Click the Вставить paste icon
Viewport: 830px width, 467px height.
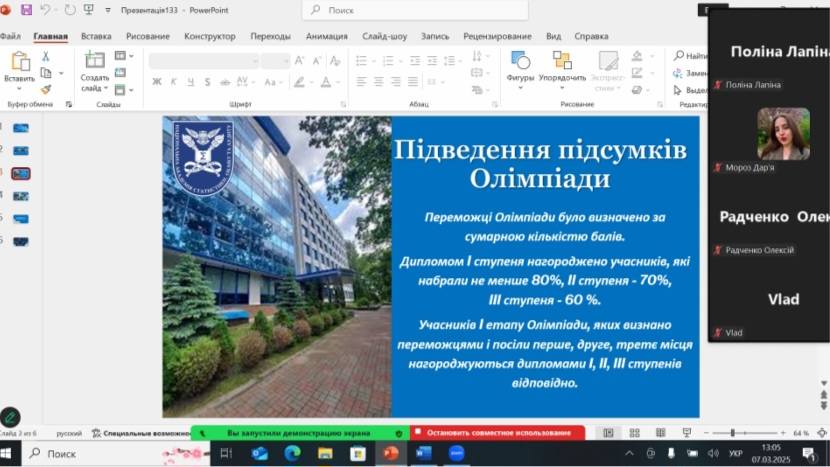(19, 62)
